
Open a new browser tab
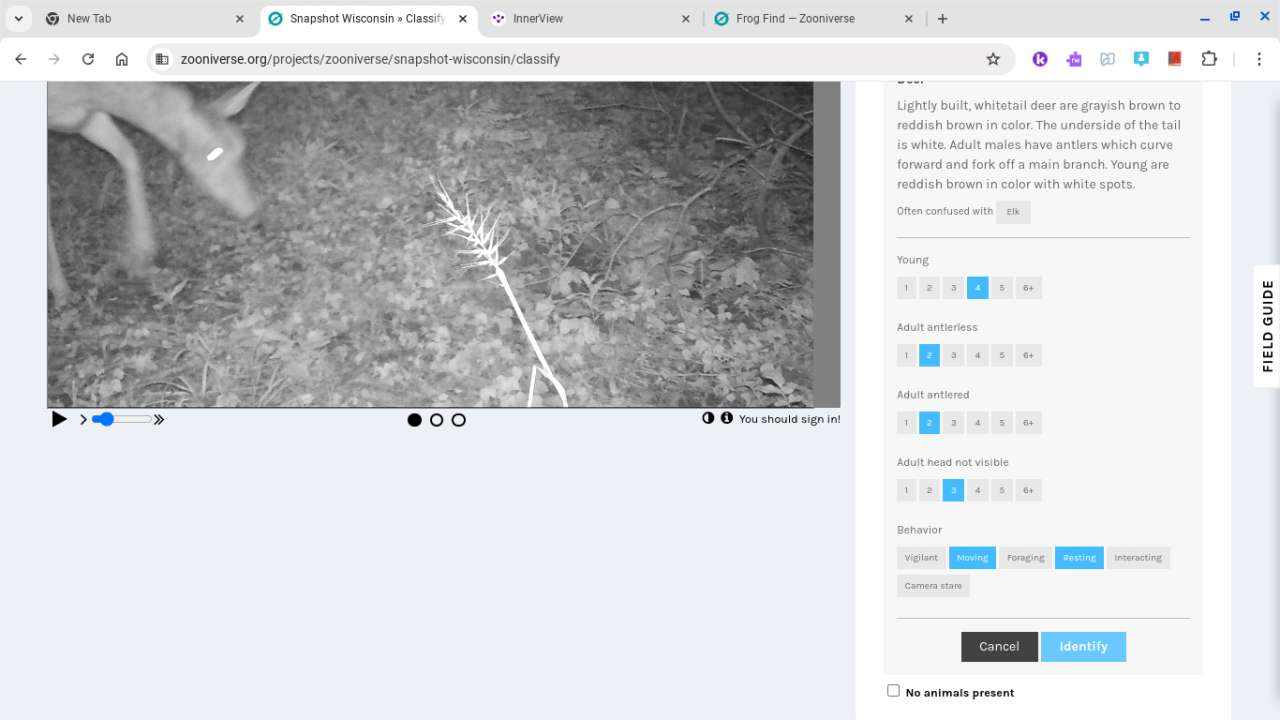(x=942, y=19)
